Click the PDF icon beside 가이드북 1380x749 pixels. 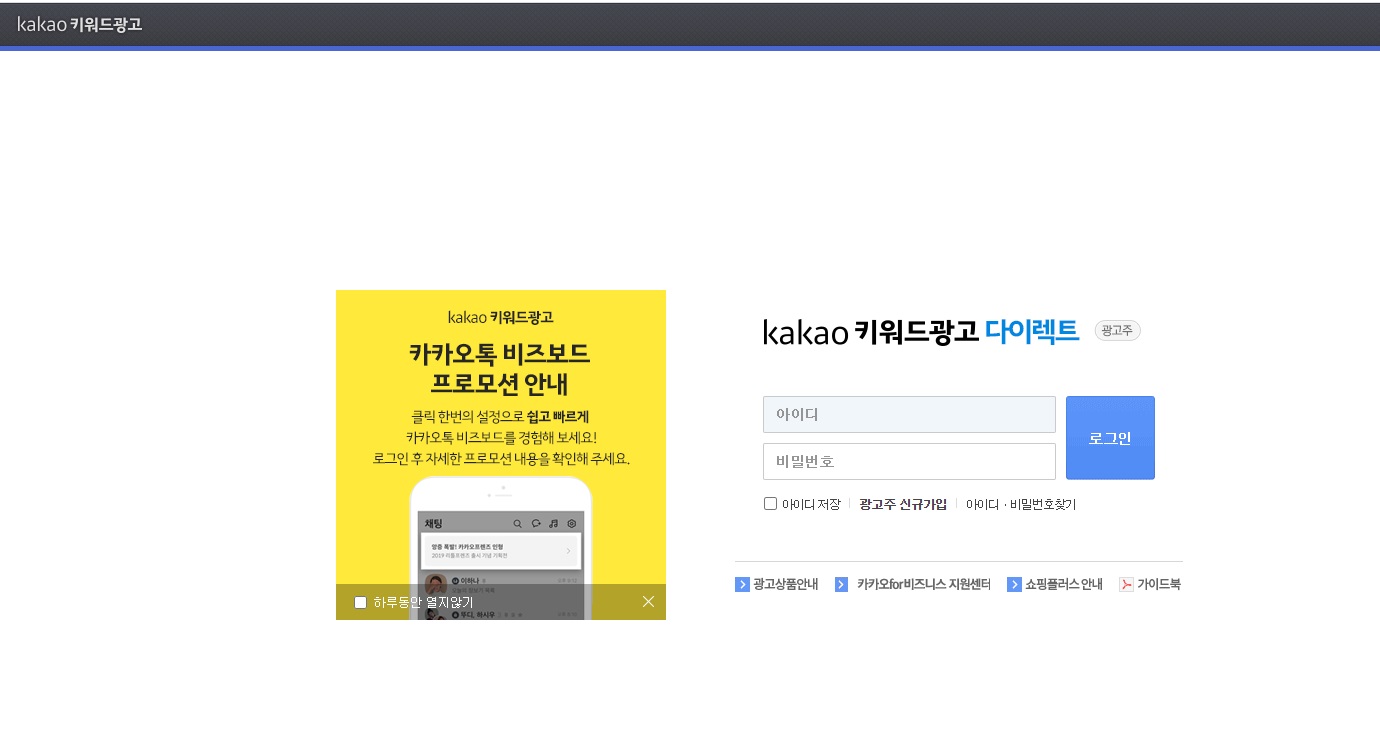pyautogui.click(x=1126, y=584)
